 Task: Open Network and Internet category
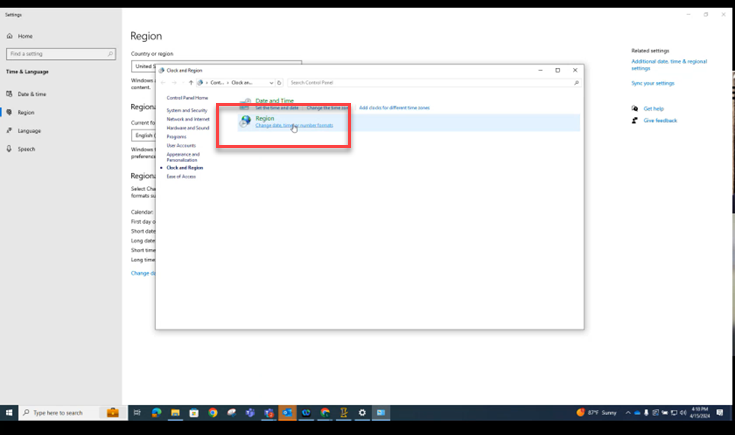(x=188, y=119)
